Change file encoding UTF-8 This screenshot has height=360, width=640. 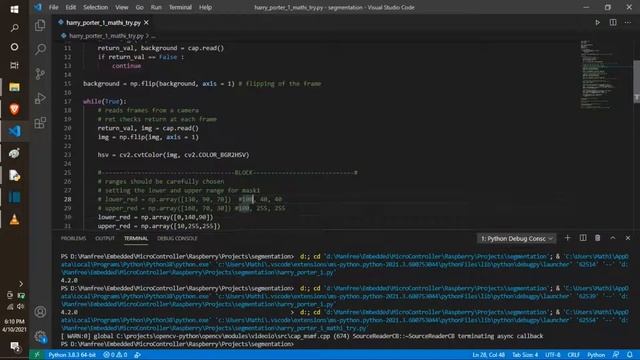pos(553,355)
